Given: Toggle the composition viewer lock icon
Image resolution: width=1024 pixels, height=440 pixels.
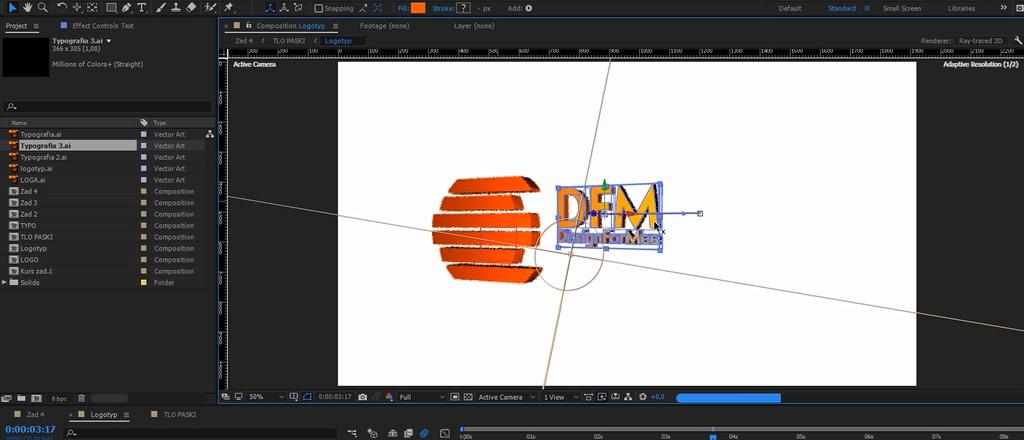Looking at the screenshot, I should tap(248, 25).
